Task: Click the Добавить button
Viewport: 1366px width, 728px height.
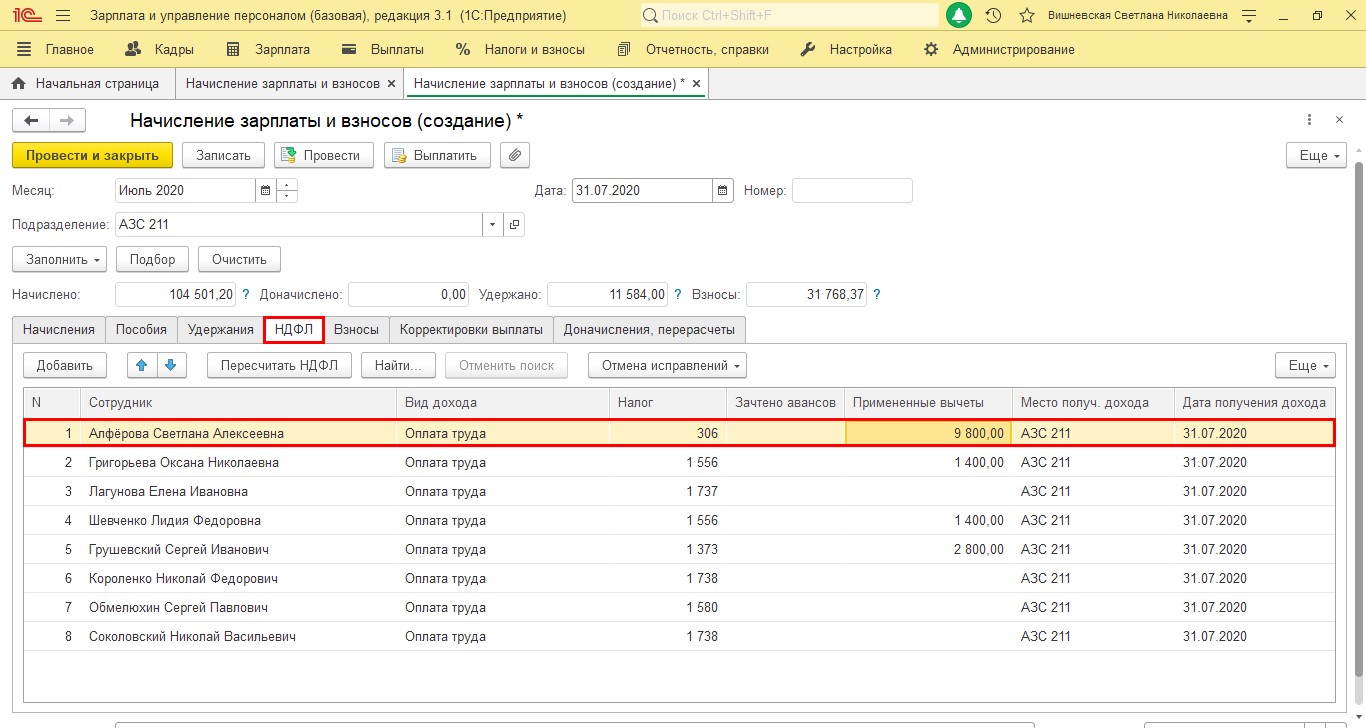Action: tap(65, 365)
